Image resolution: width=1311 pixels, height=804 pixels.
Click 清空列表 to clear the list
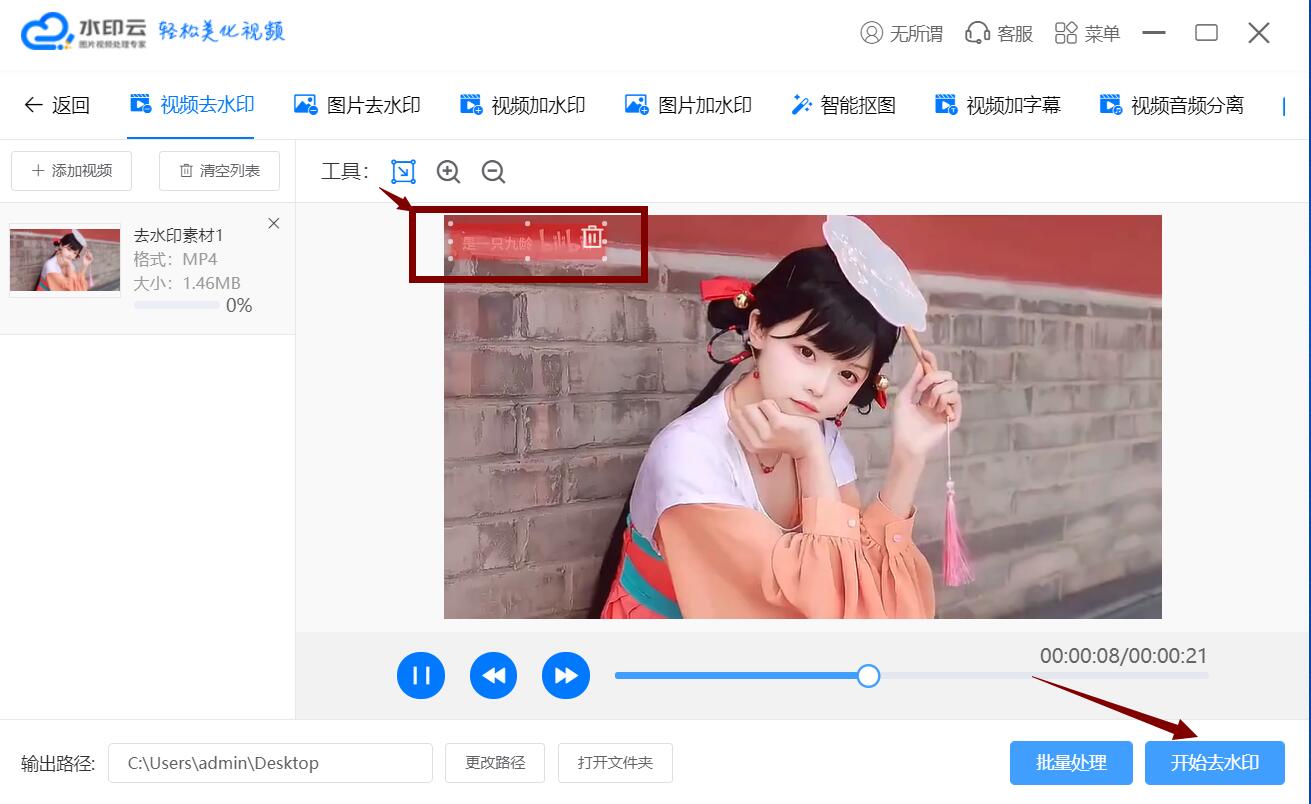tap(219, 171)
